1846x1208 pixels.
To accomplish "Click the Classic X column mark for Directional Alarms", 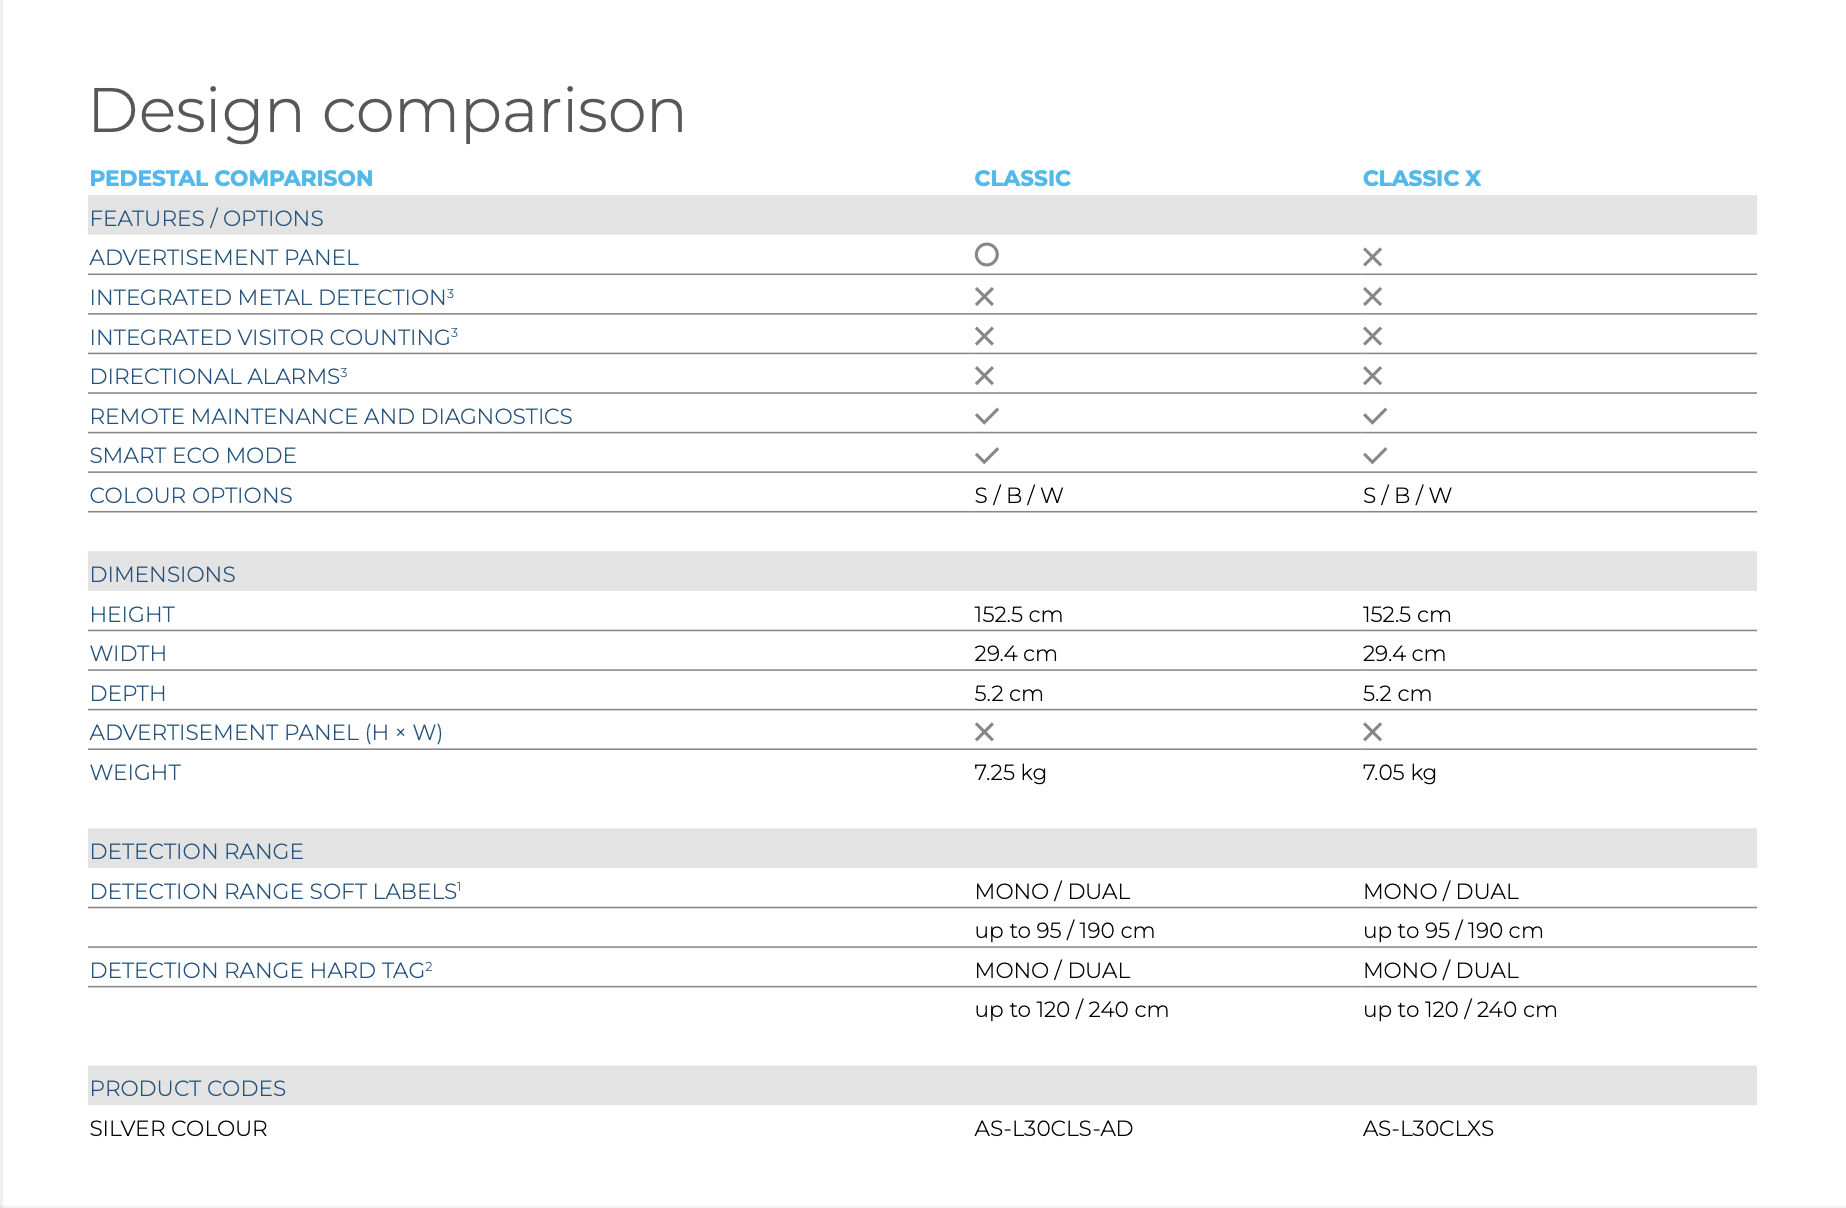I will click(1372, 376).
